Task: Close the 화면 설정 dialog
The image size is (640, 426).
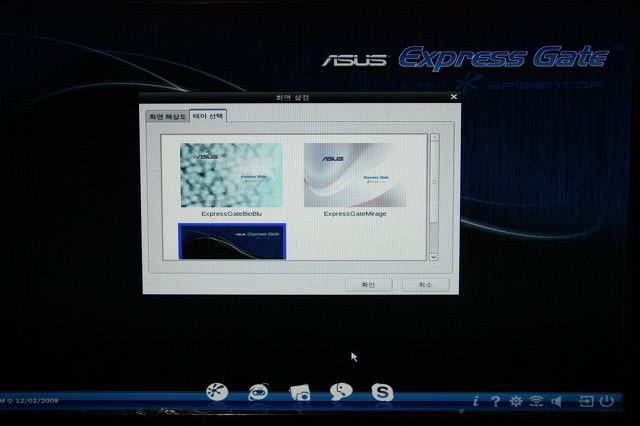Action: (454, 97)
